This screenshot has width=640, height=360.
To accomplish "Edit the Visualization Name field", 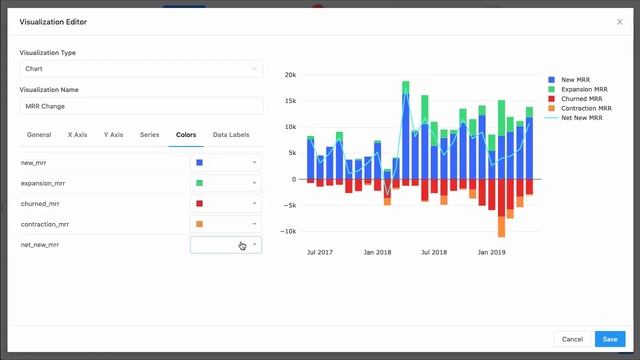I will [141, 106].
